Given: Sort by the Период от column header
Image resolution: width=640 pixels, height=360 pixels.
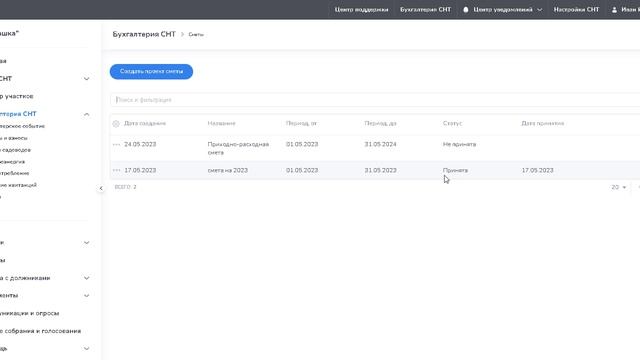Looking at the screenshot, I should [x=301, y=123].
